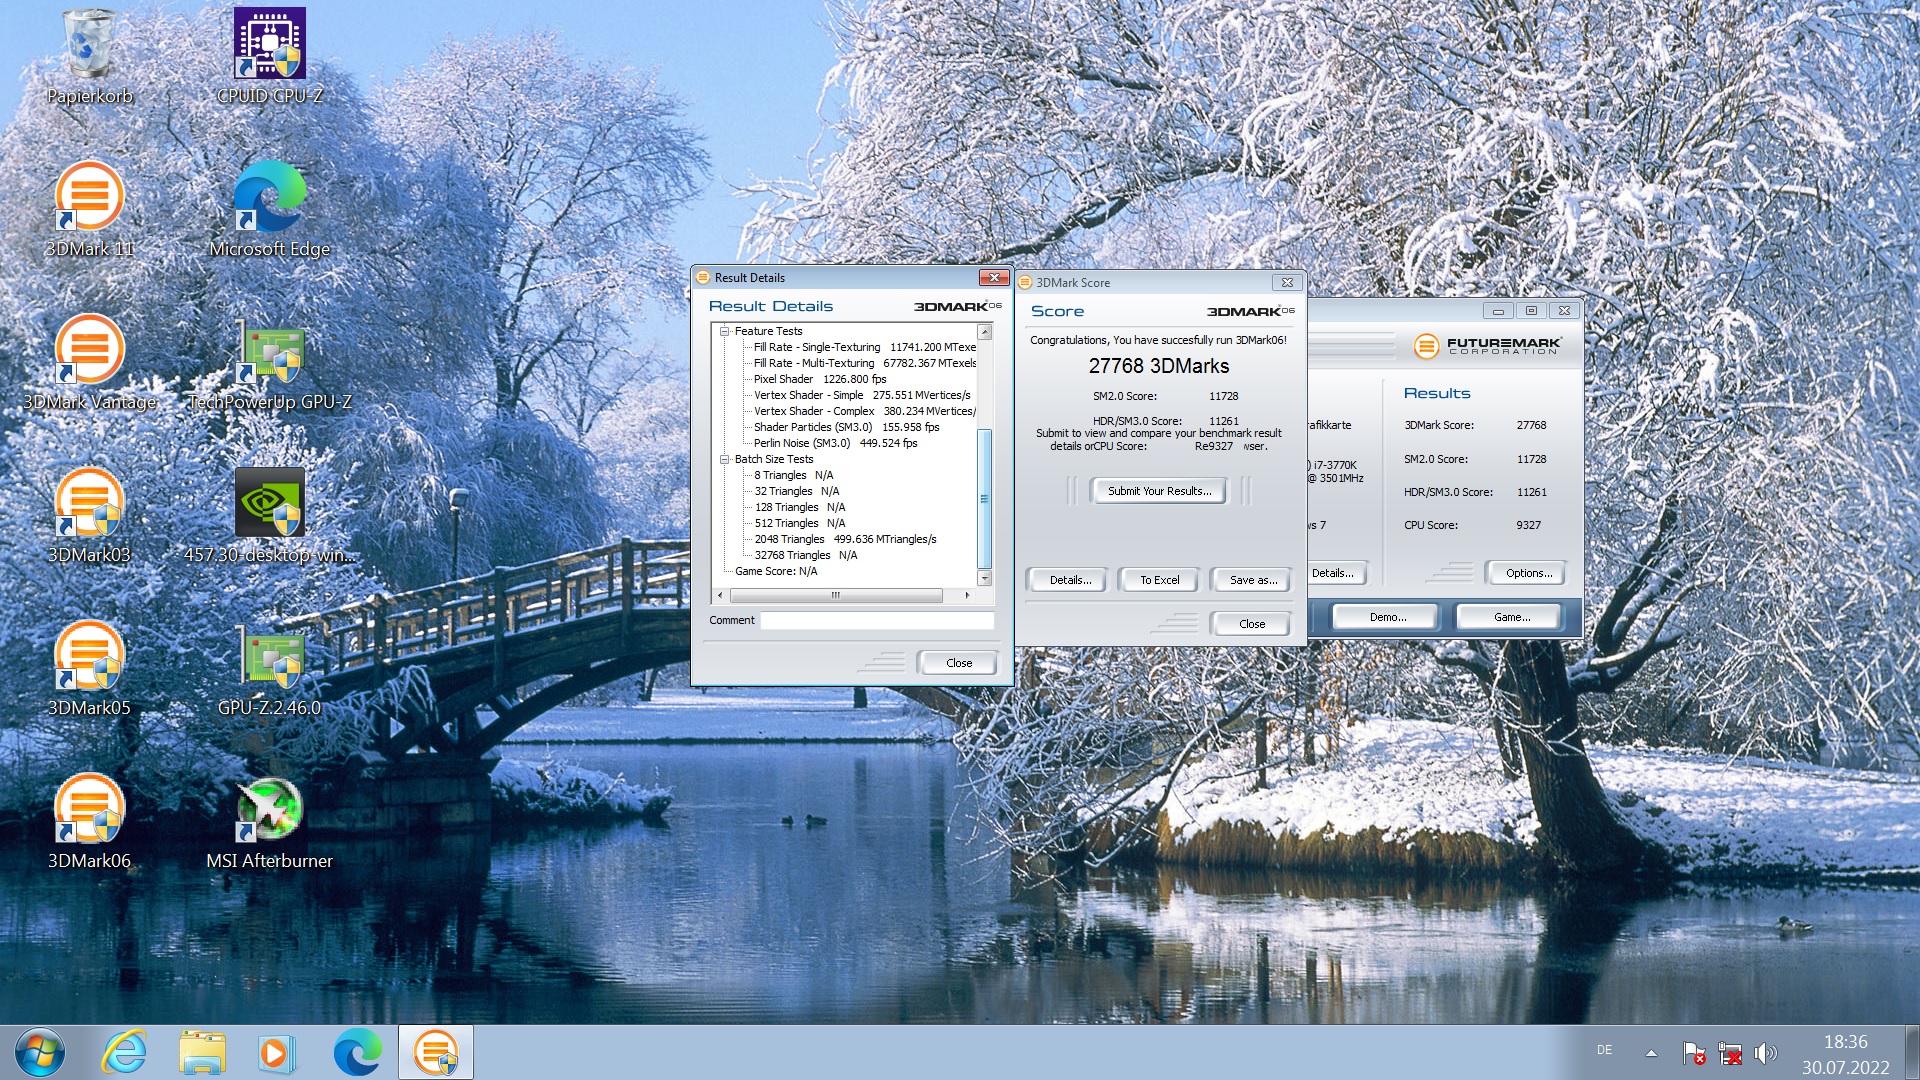The image size is (1920, 1080).
Task: Open the Papierkorb recycle bin
Action: click(x=89, y=46)
